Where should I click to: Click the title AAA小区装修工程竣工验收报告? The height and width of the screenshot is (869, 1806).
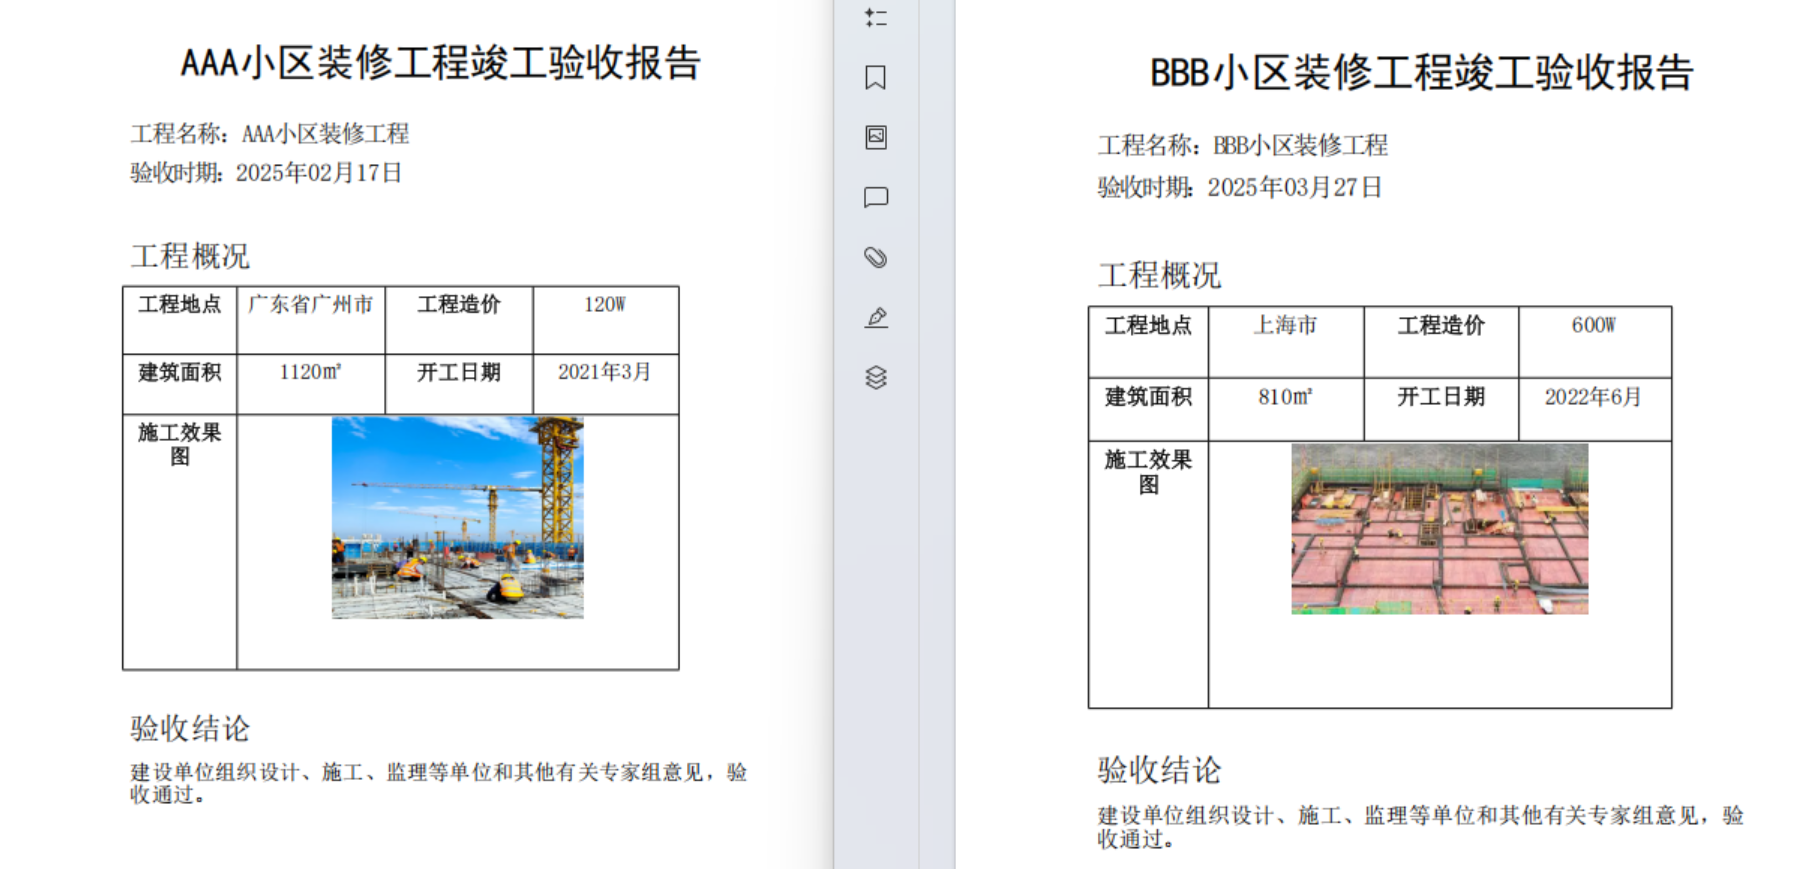(440, 63)
